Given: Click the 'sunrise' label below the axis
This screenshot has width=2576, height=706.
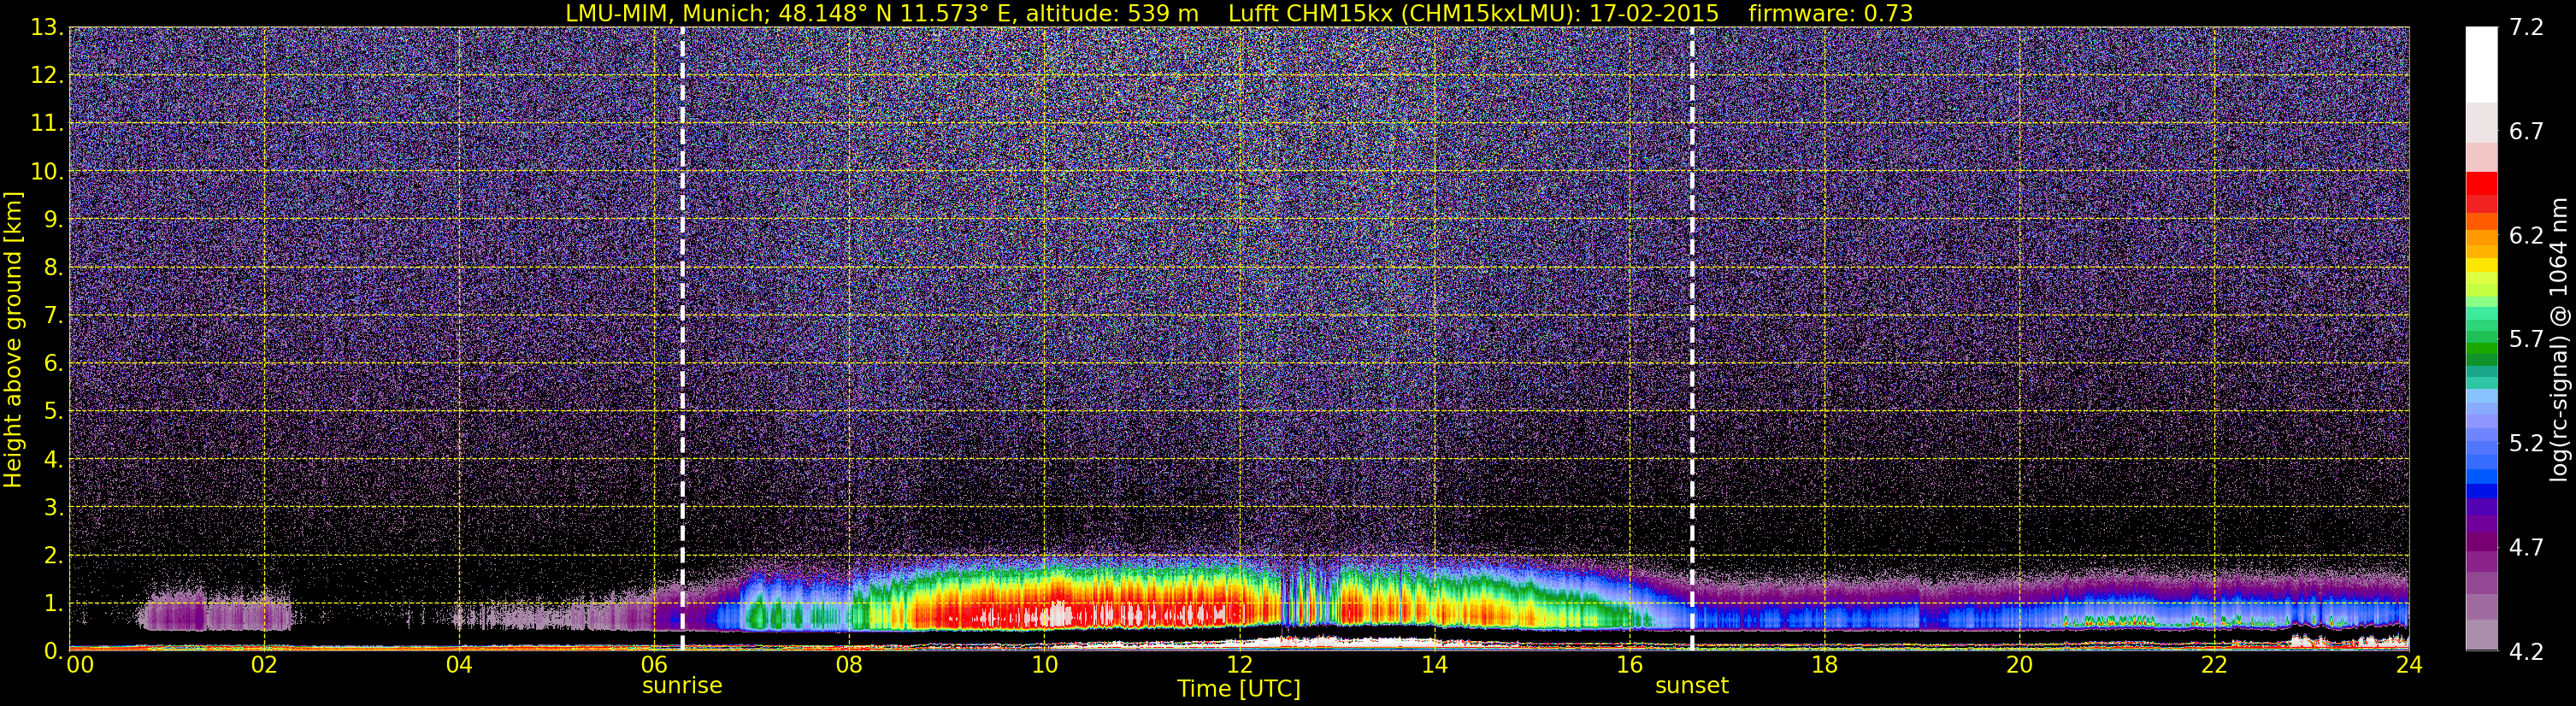Looking at the screenshot, I should (x=682, y=686).
